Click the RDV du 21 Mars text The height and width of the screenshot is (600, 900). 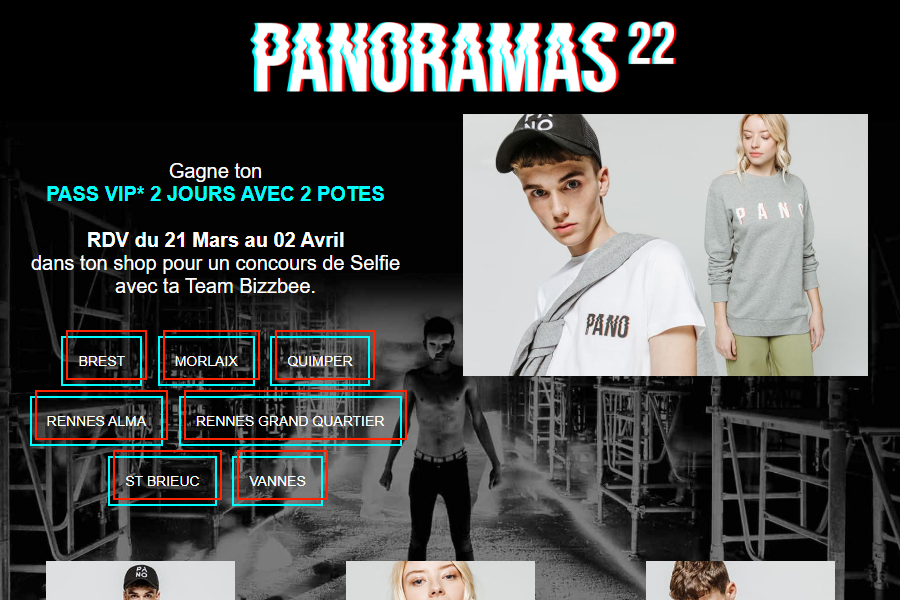click(x=215, y=240)
